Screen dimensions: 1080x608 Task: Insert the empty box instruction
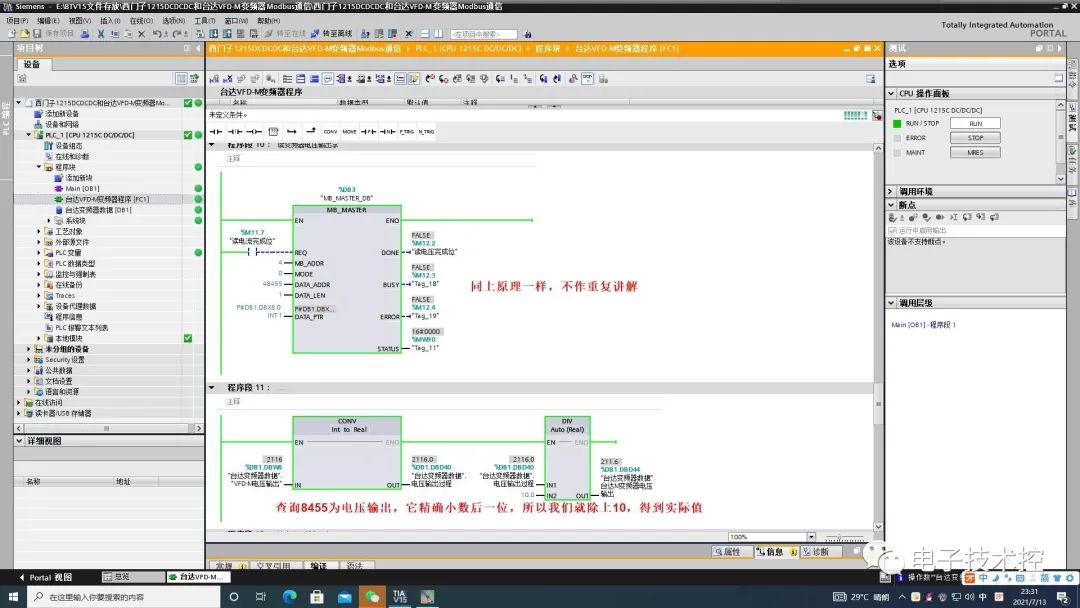(273, 131)
